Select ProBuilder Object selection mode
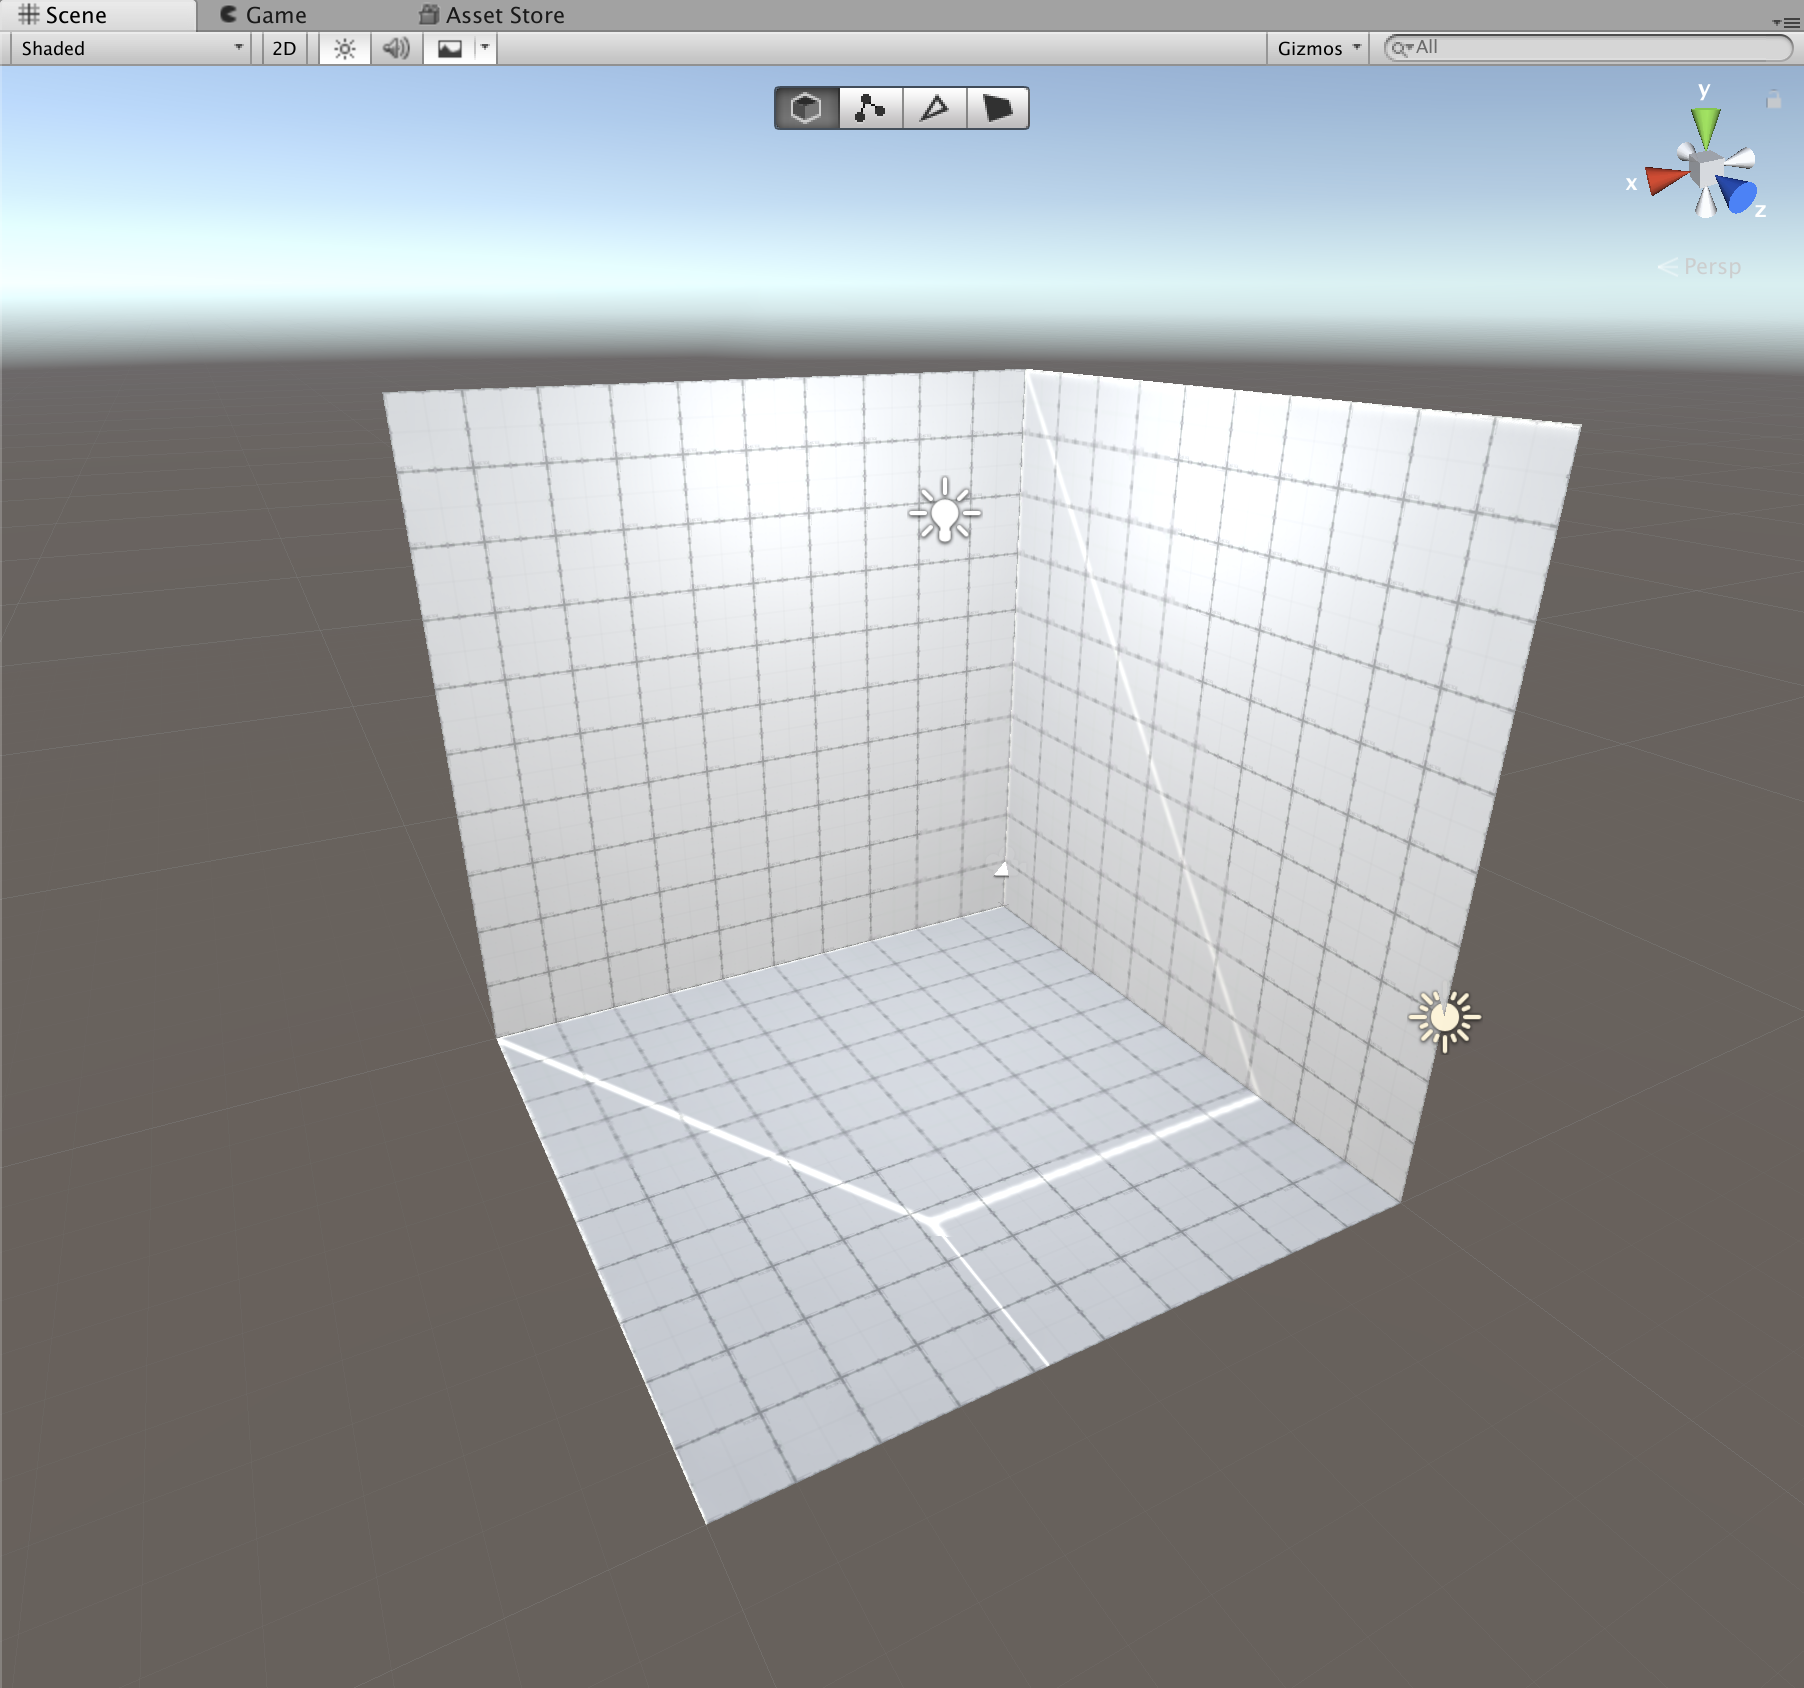The image size is (1804, 1688). (x=806, y=108)
